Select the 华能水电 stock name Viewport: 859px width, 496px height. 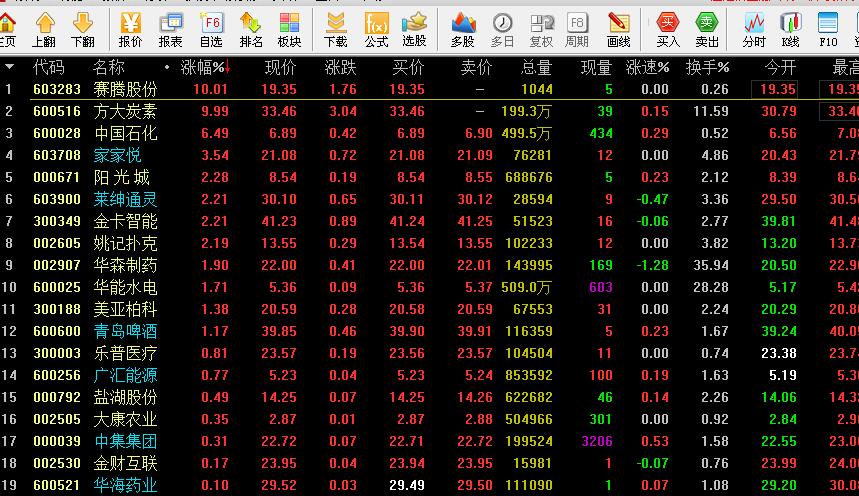(x=125, y=287)
